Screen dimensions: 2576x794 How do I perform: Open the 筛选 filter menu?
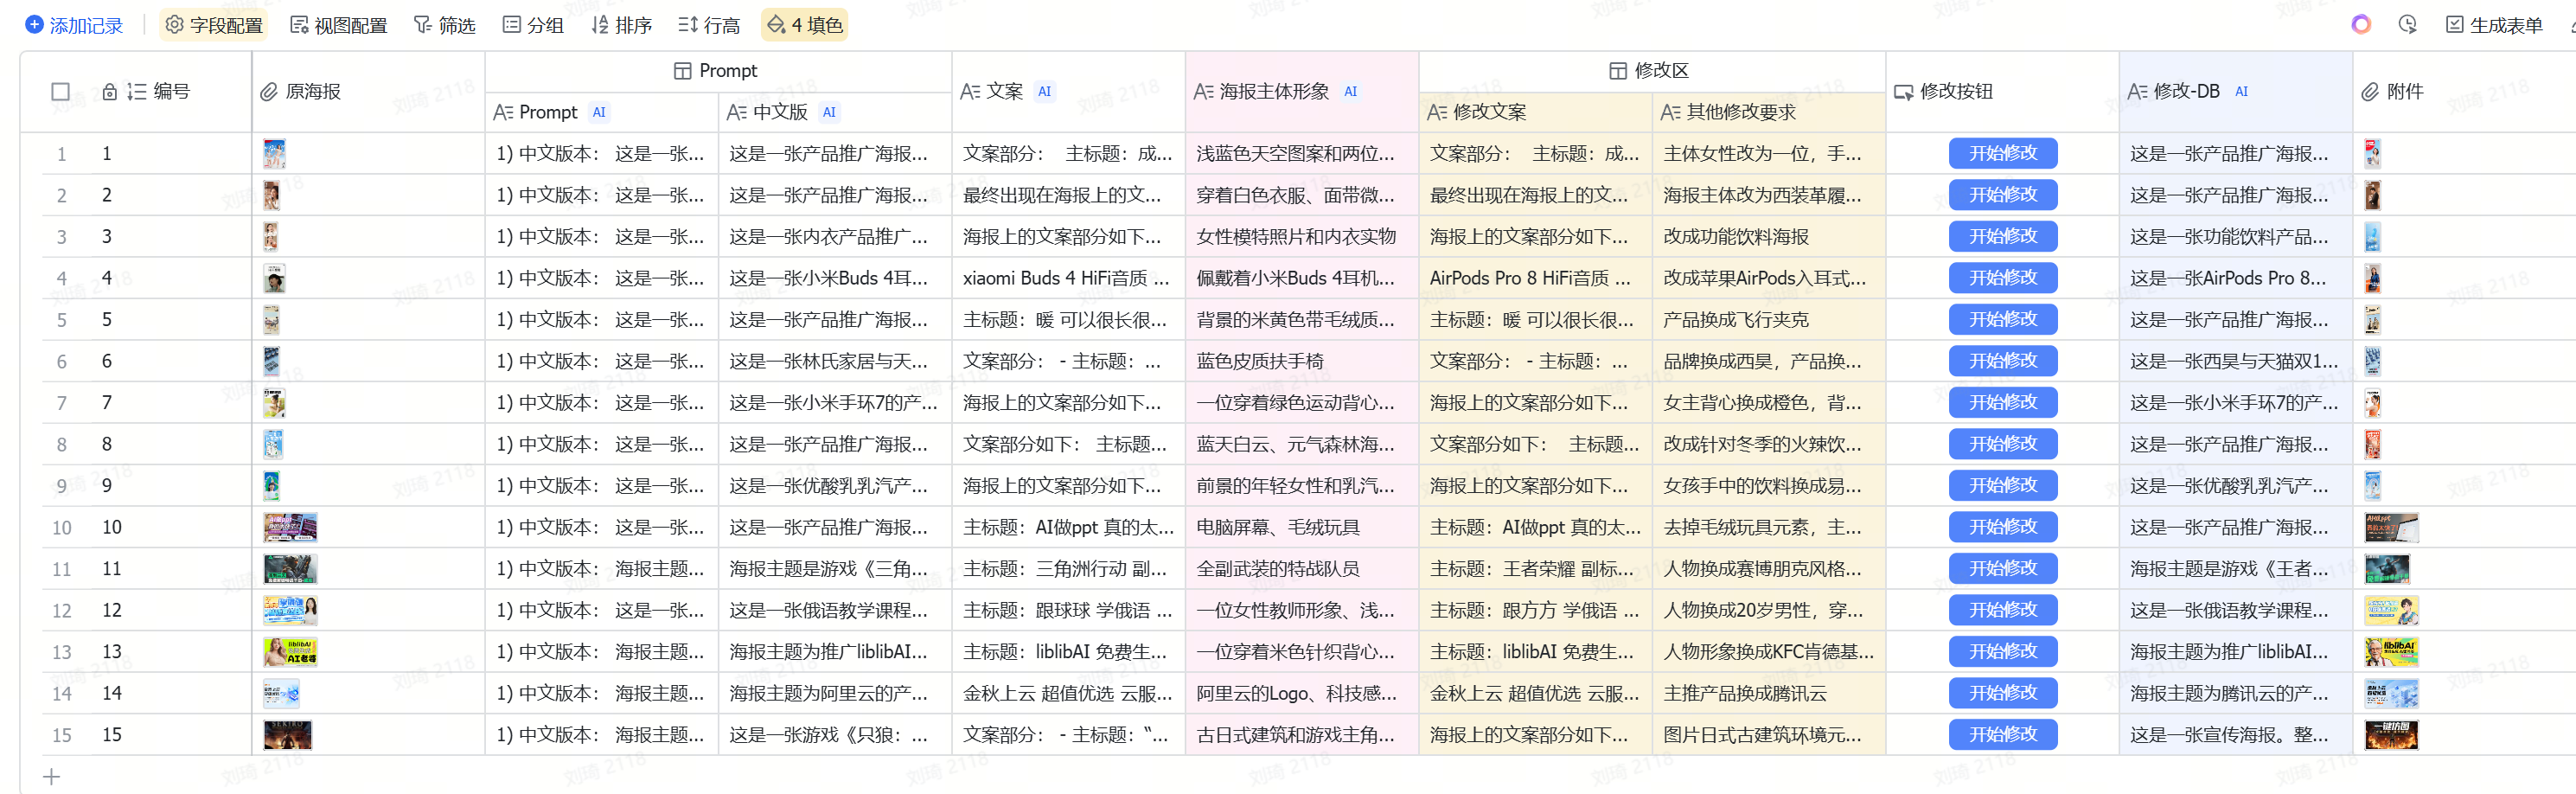tap(445, 25)
